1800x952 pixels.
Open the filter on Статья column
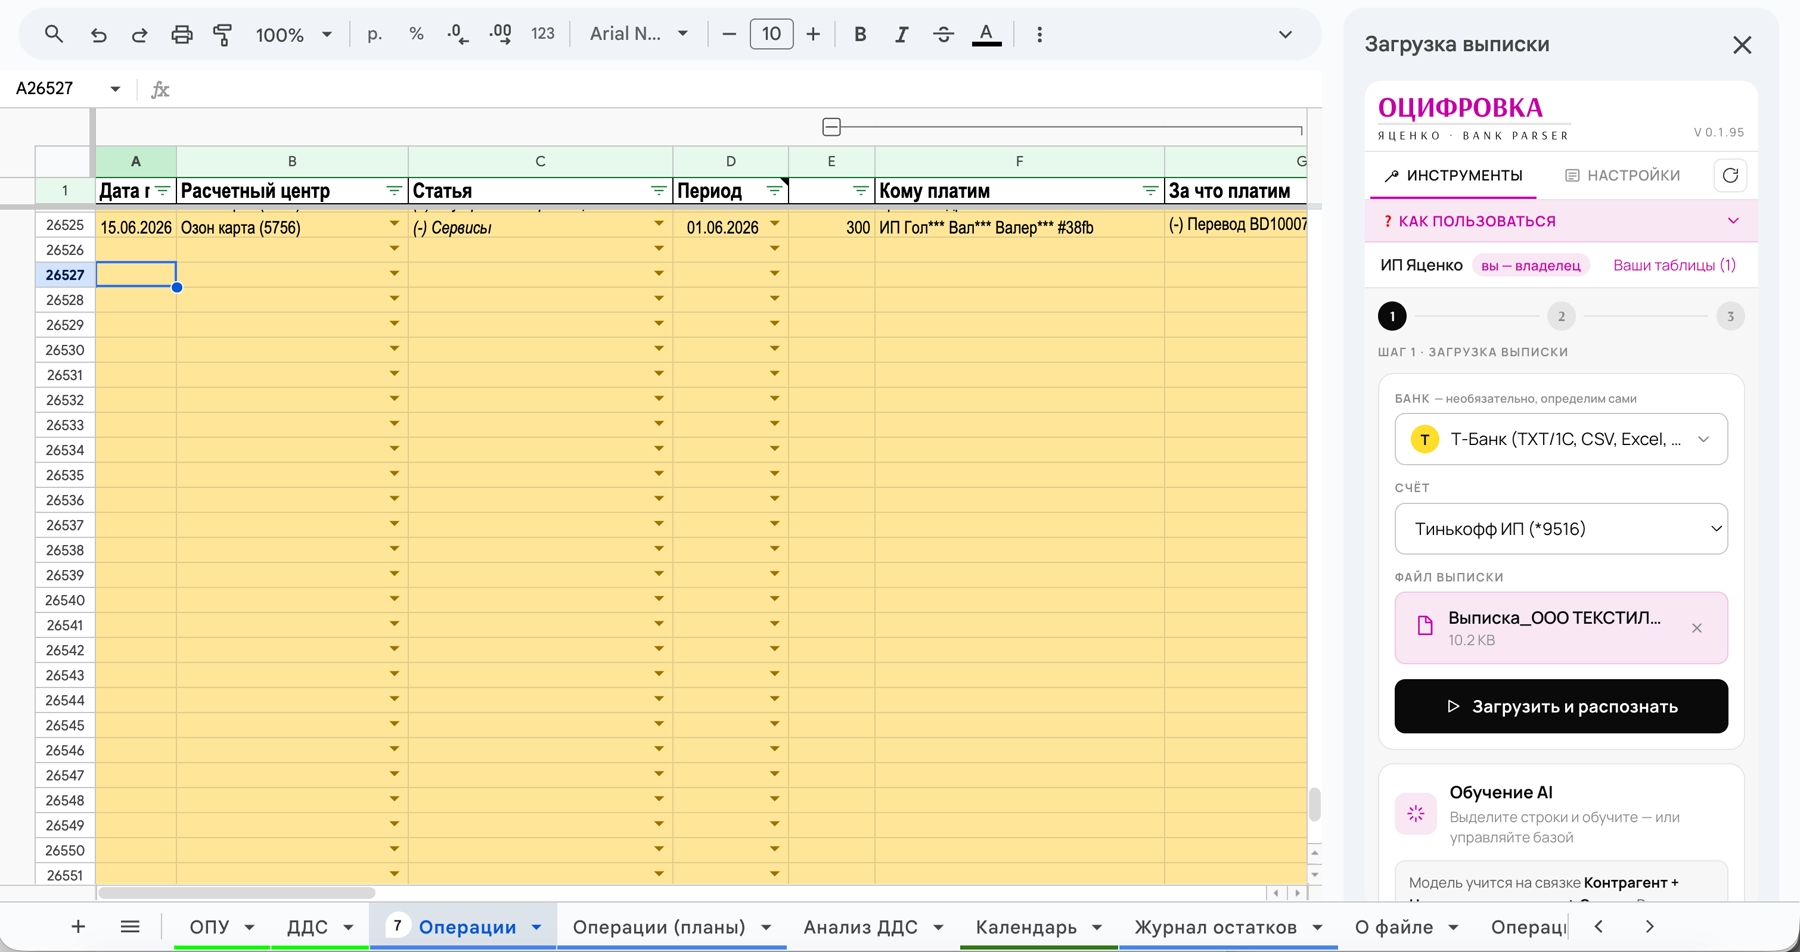(x=658, y=190)
